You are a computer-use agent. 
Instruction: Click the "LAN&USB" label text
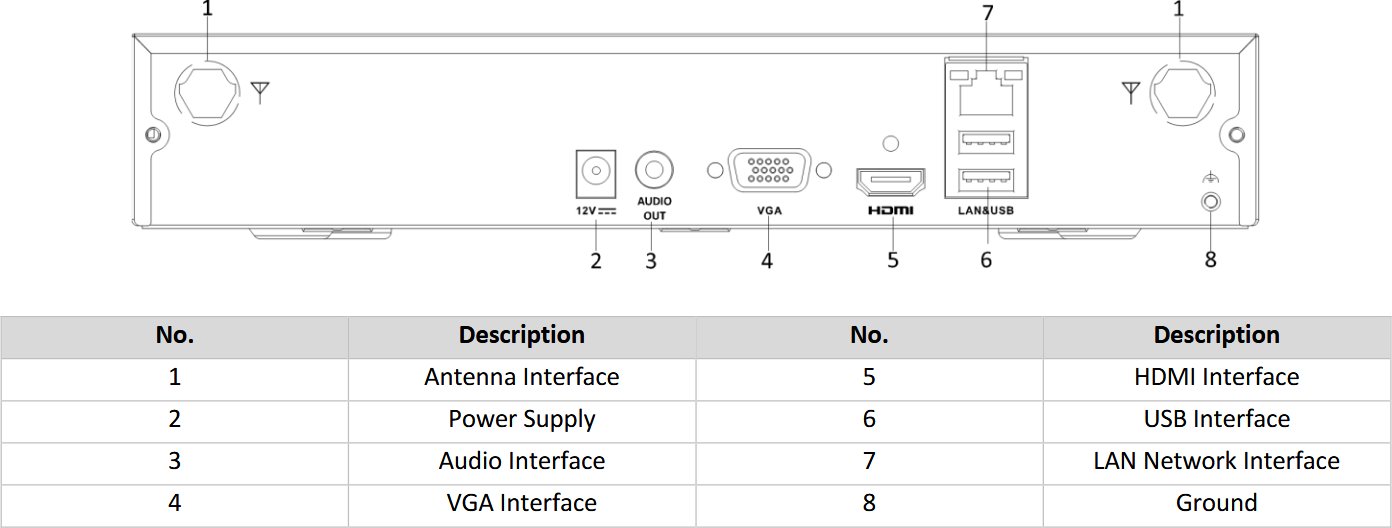(986, 211)
